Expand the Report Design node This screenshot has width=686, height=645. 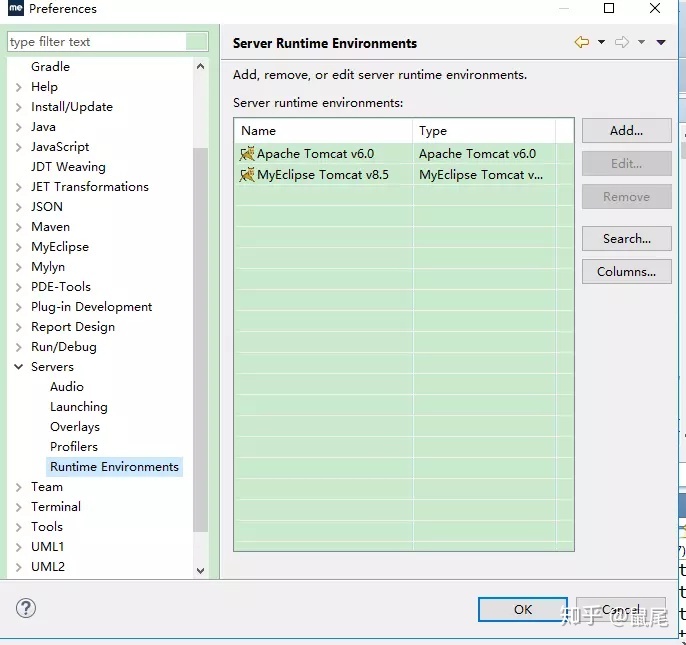(18, 327)
